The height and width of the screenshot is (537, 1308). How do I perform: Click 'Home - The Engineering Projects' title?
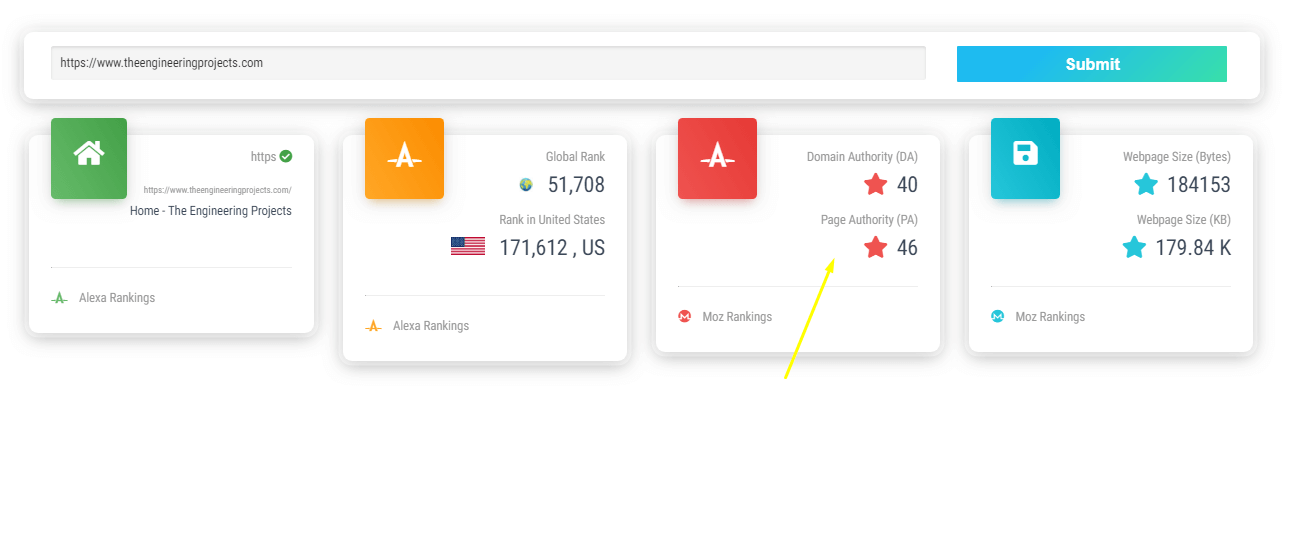click(x=211, y=211)
